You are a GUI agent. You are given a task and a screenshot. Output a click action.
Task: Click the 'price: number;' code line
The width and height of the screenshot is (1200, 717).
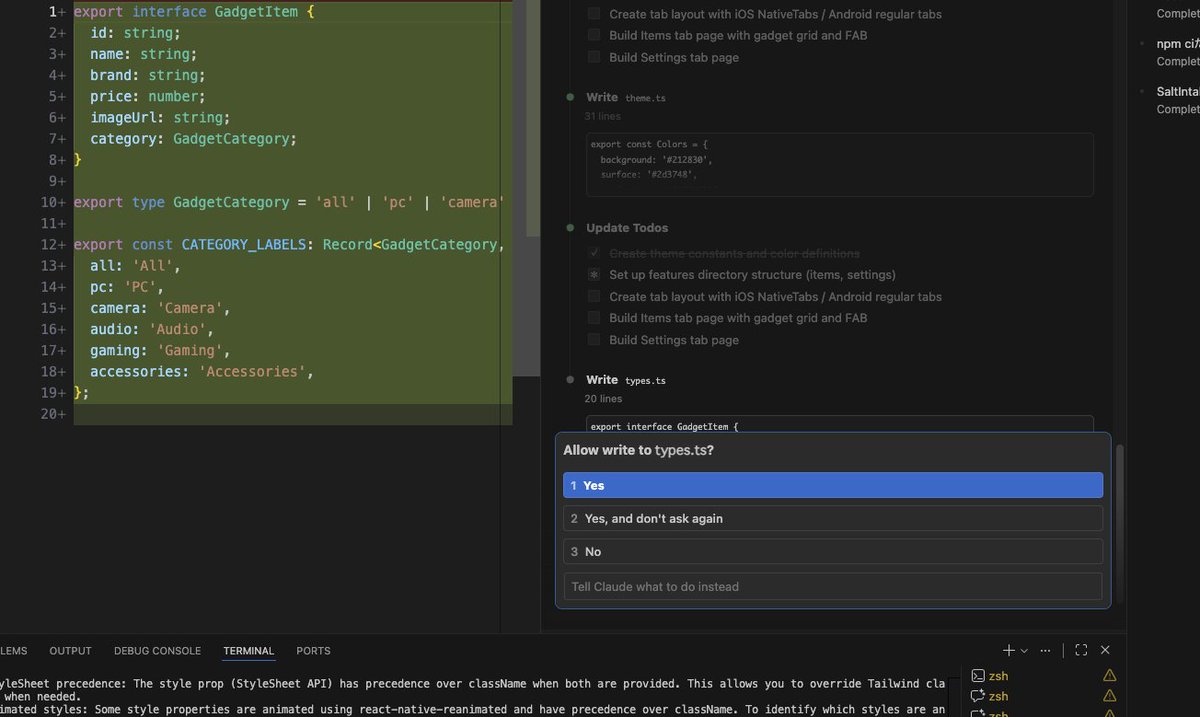coord(147,96)
